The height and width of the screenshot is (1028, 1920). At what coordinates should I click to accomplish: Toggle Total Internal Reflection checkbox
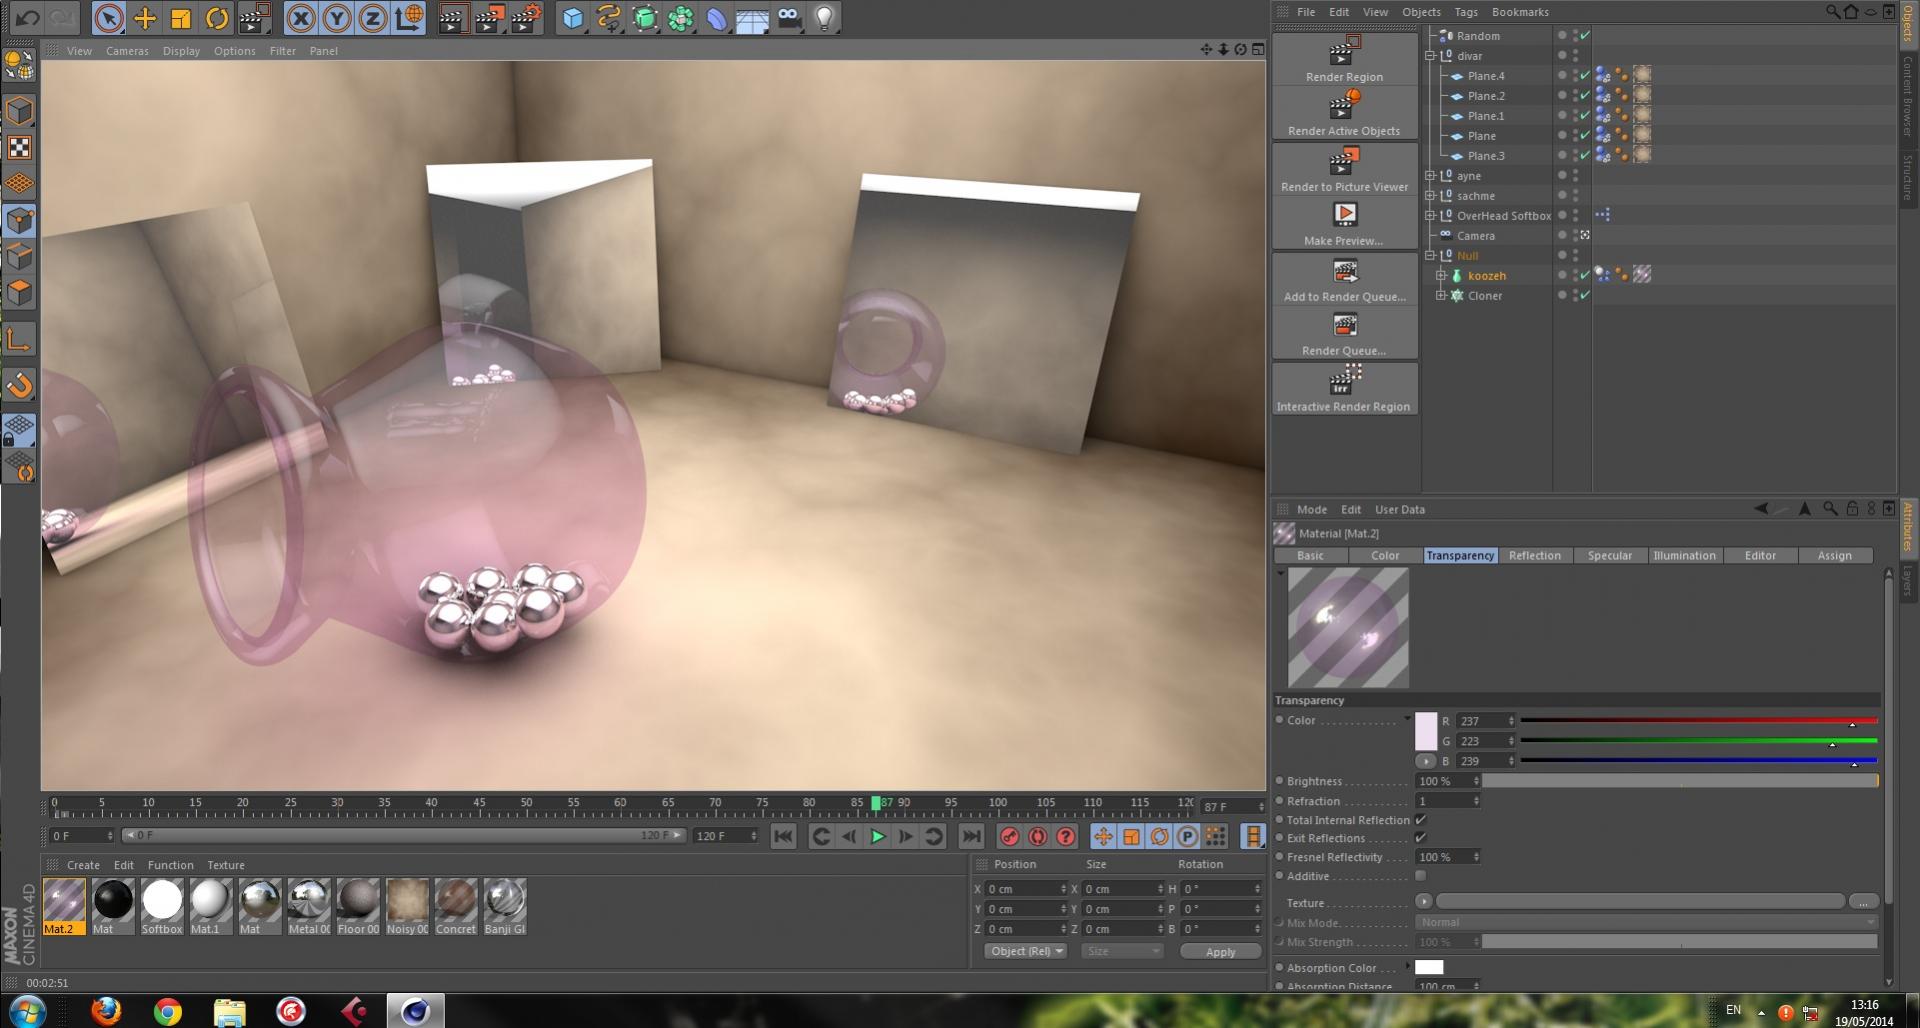coord(1420,819)
